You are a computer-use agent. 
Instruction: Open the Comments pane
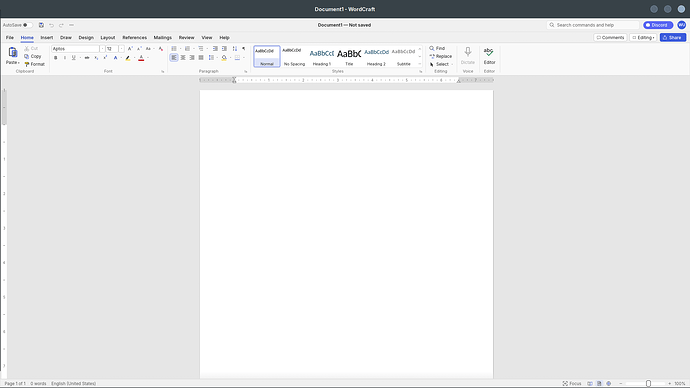pos(610,38)
